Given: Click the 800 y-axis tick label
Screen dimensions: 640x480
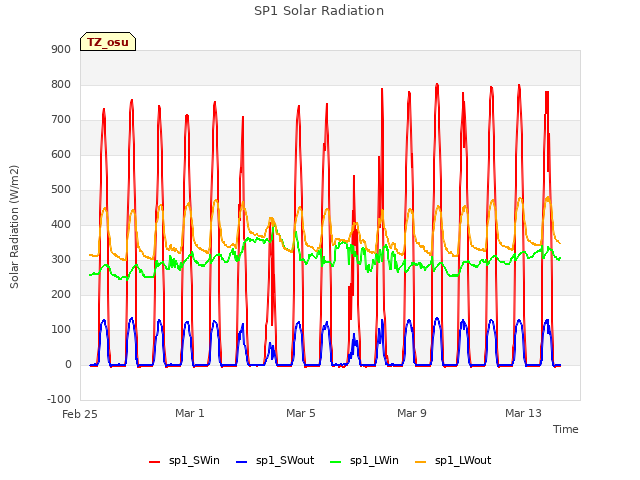Looking at the screenshot, I should pos(61,85).
